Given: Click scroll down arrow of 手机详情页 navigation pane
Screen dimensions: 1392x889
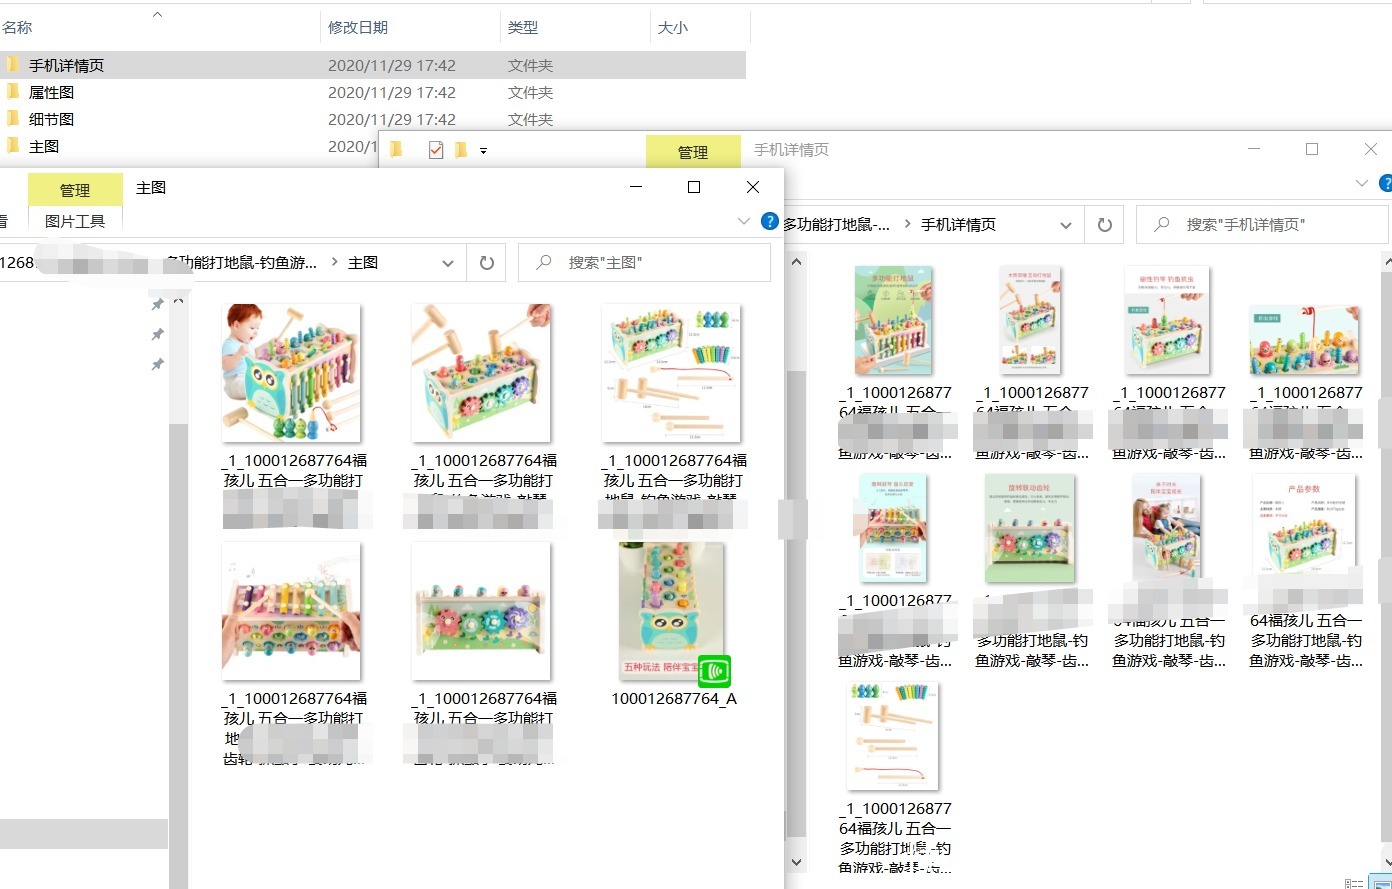Looking at the screenshot, I should point(797,861).
